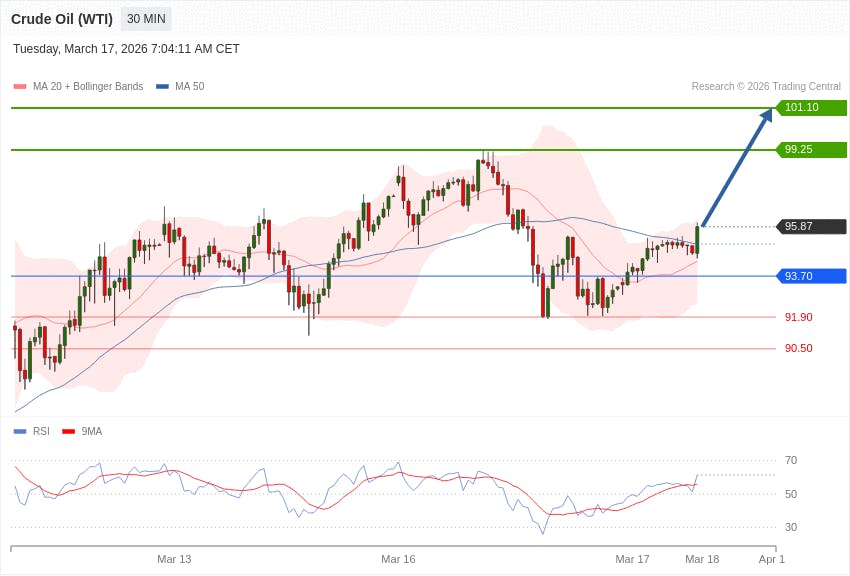Screen dimensions: 850x576
Task: Click the dark 95.87 current price tag
Action: point(811,227)
